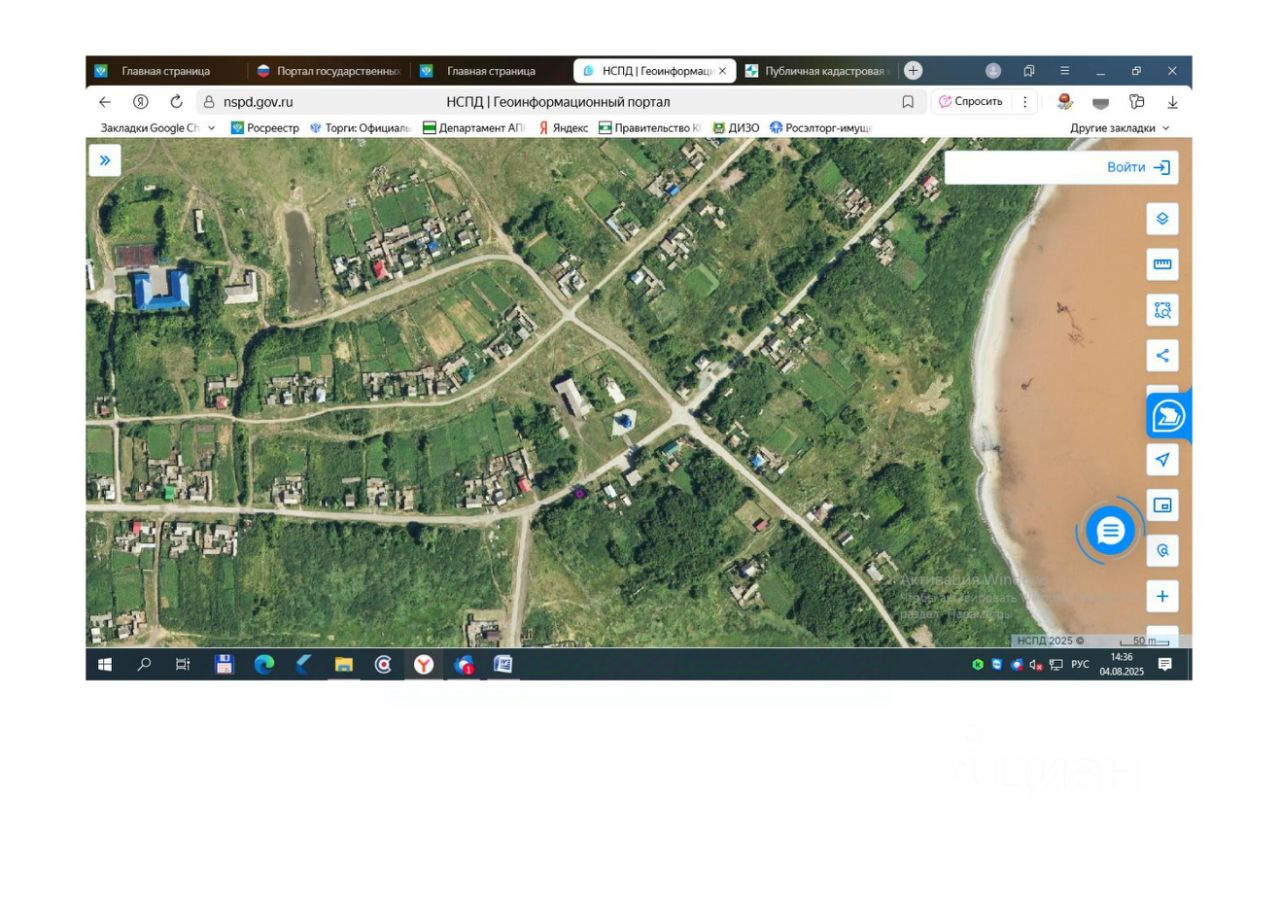Open Yandex Browser in the taskbar
Image resolution: width=1280 pixels, height=904 pixels.
point(424,664)
